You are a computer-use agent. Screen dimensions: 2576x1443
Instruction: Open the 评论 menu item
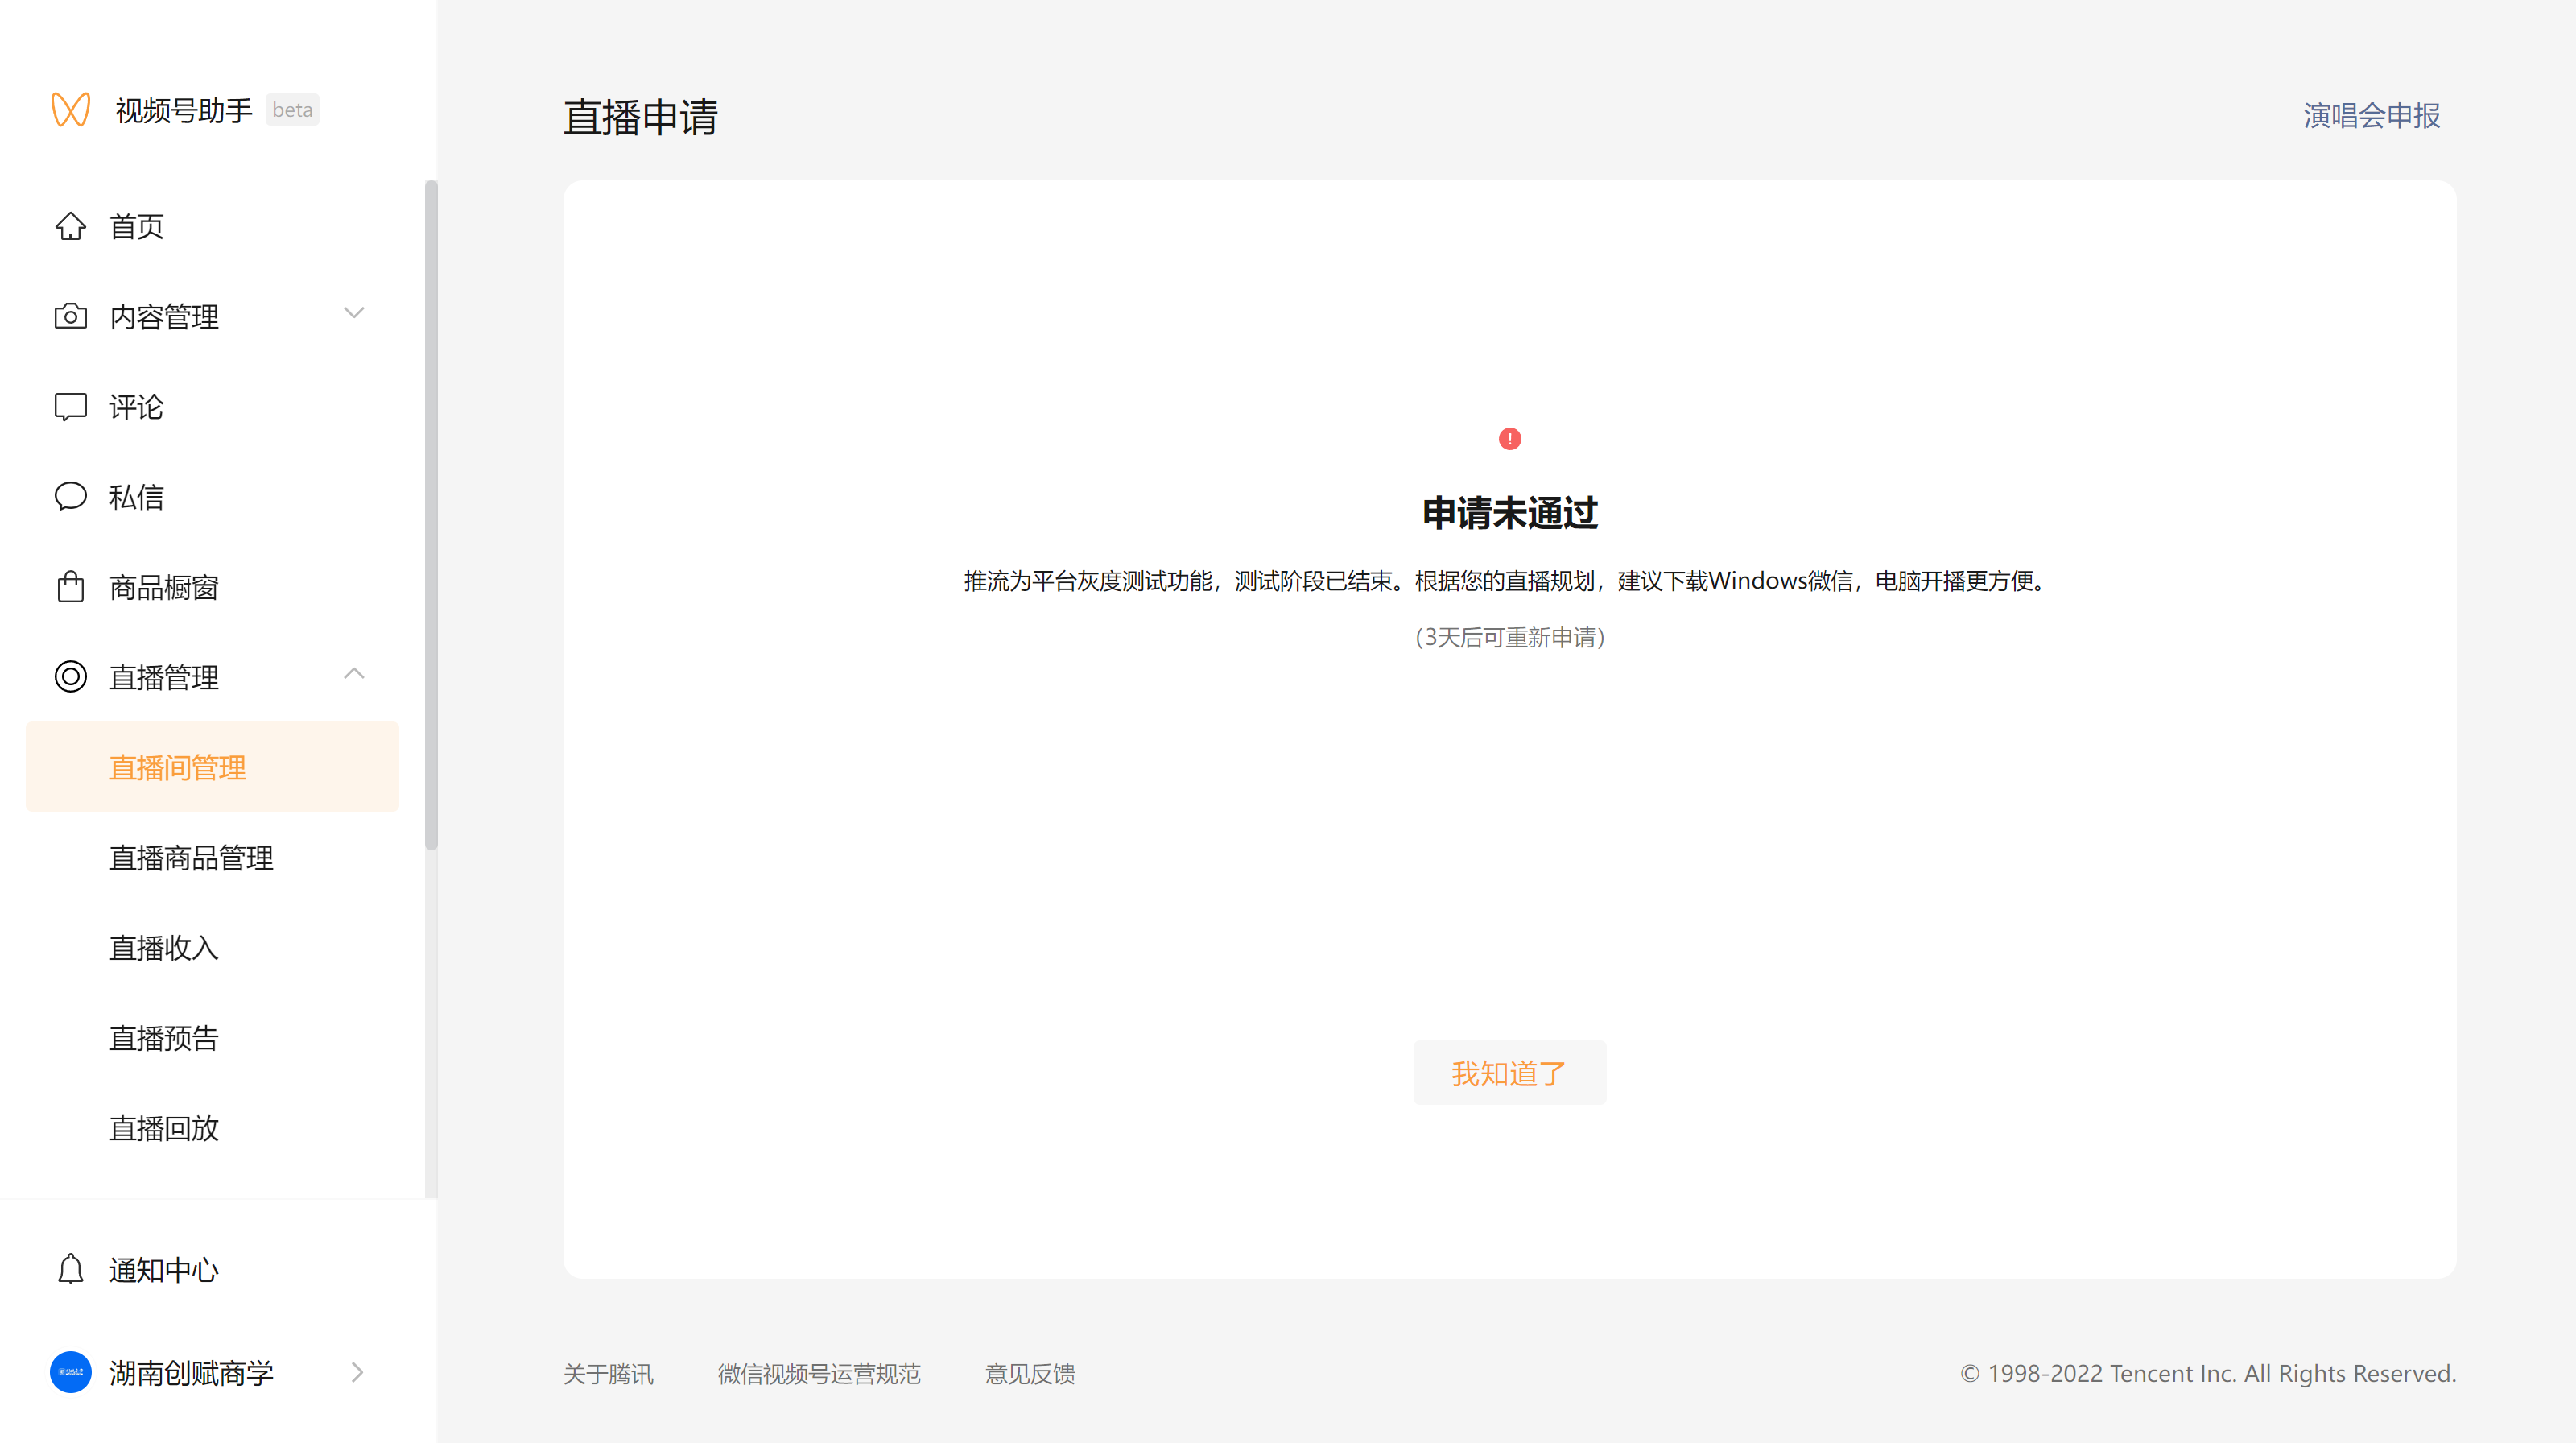click(x=212, y=407)
